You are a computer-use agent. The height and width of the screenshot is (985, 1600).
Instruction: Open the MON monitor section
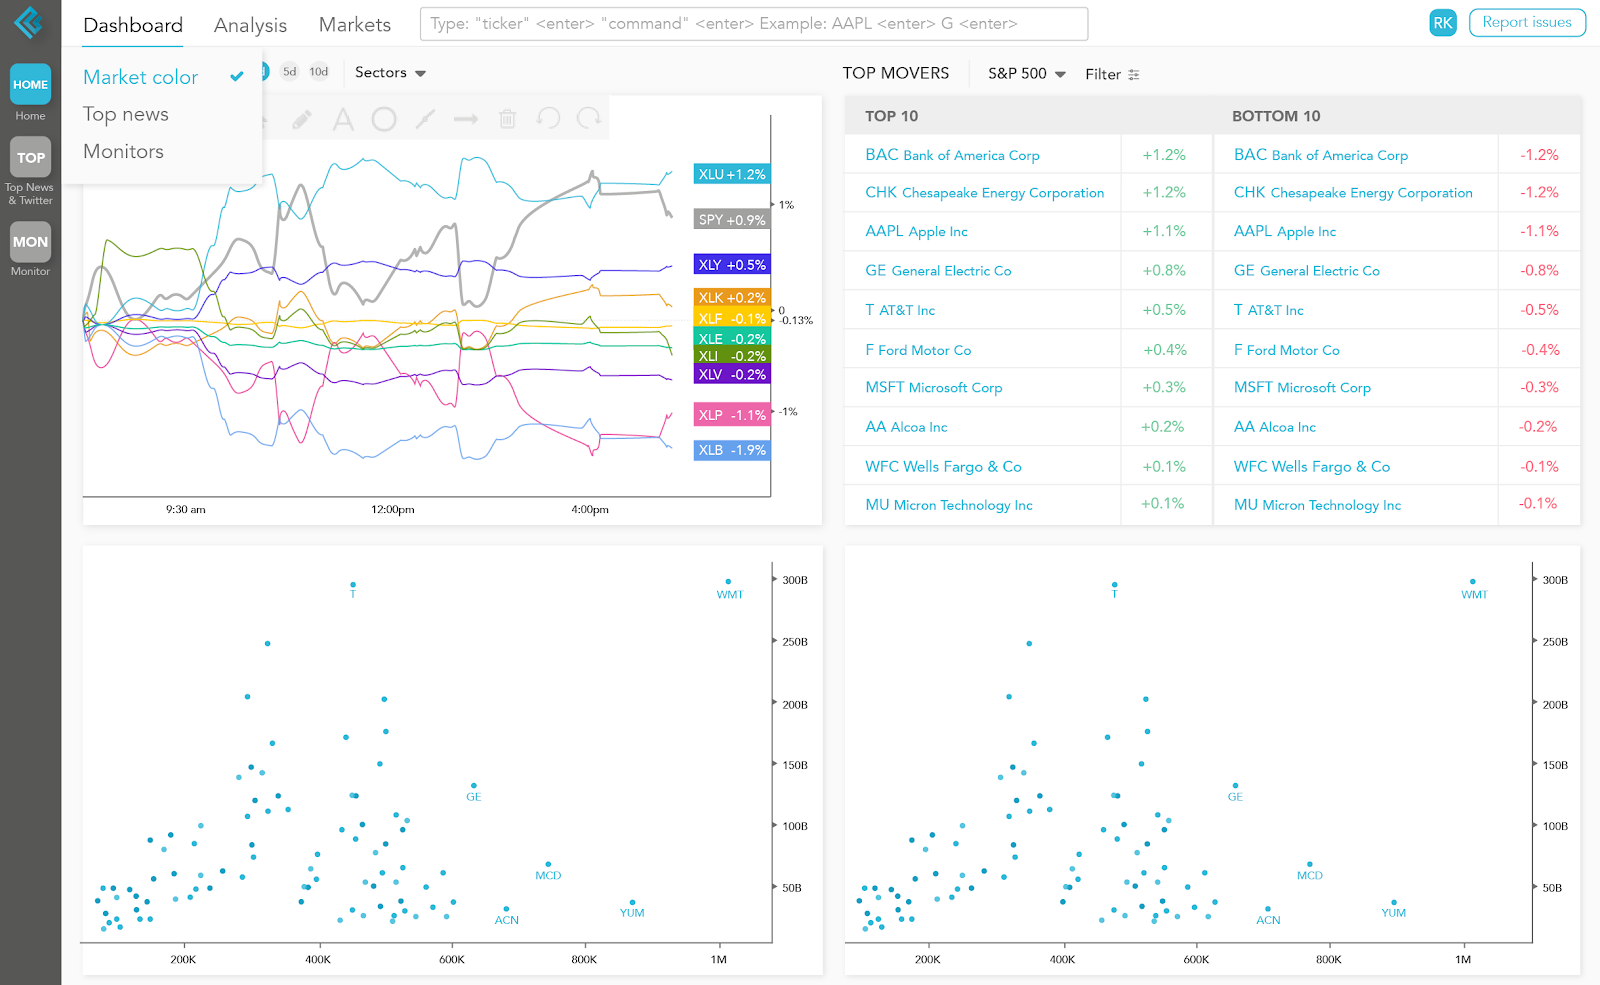click(x=30, y=241)
